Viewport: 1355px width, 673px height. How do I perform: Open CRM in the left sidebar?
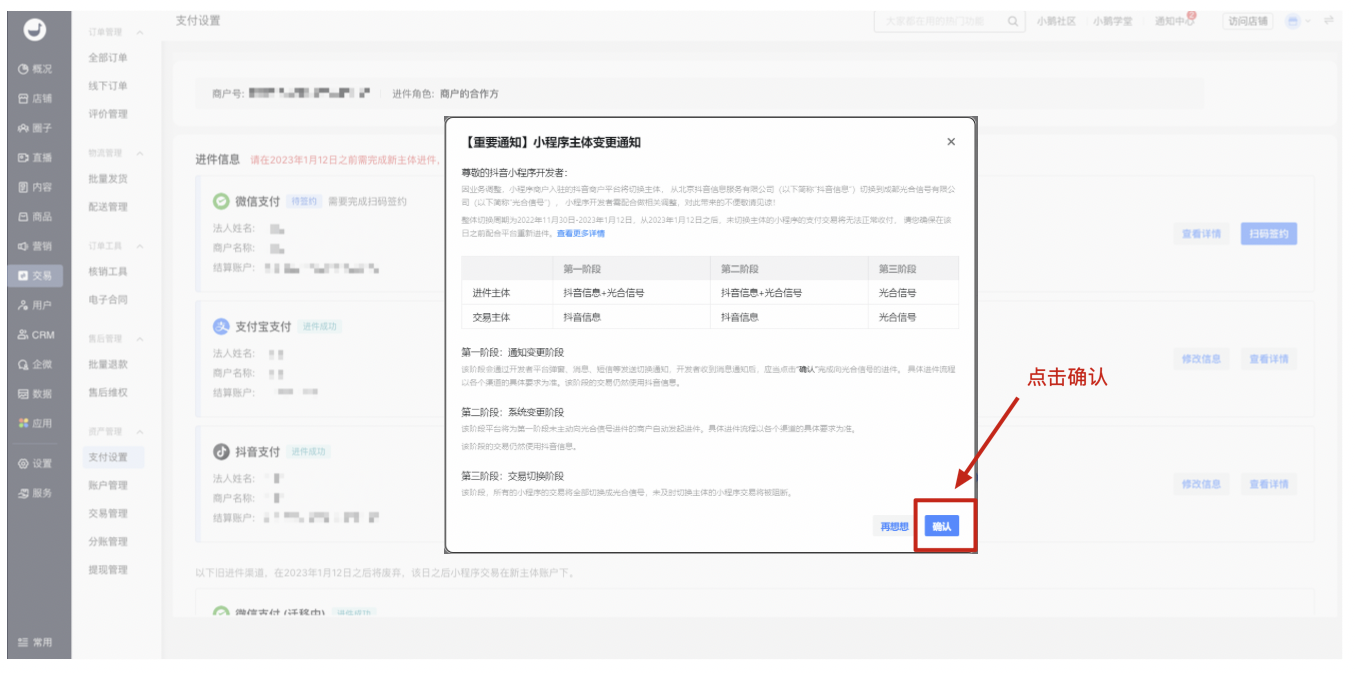coord(35,335)
